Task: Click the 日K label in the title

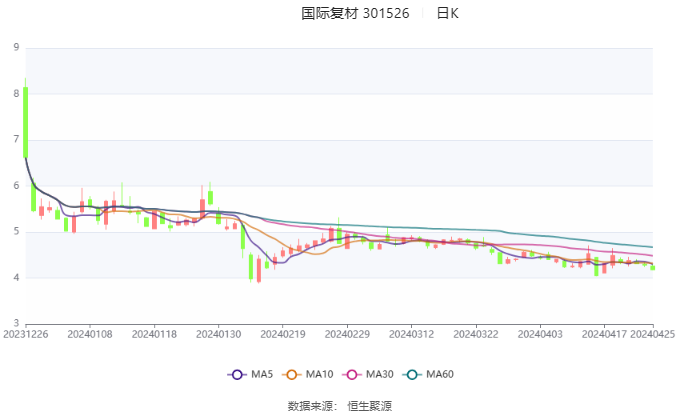Action: 448,13
